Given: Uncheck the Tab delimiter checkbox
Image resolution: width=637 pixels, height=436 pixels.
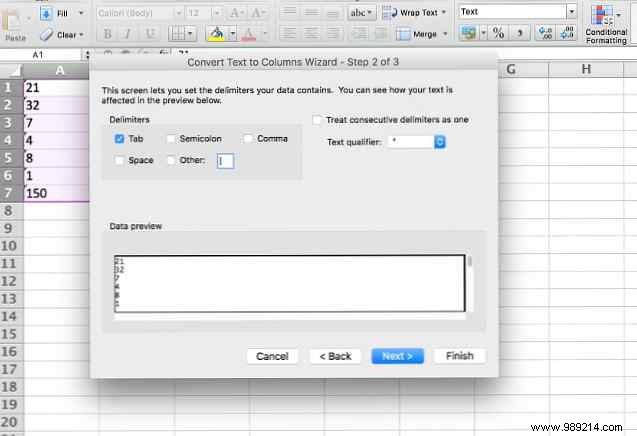Looking at the screenshot, I should pos(119,139).
